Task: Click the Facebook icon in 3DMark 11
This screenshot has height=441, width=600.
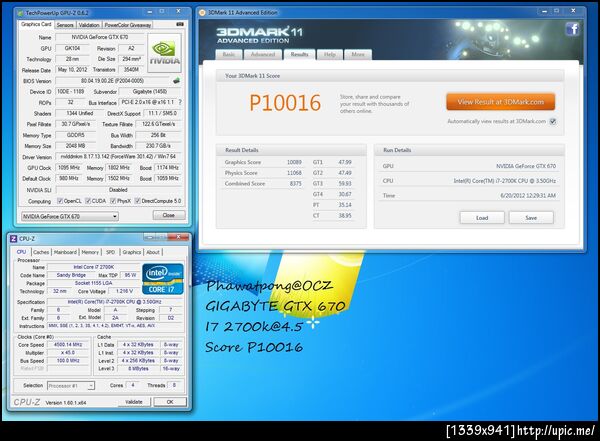Action: point(572,29)
